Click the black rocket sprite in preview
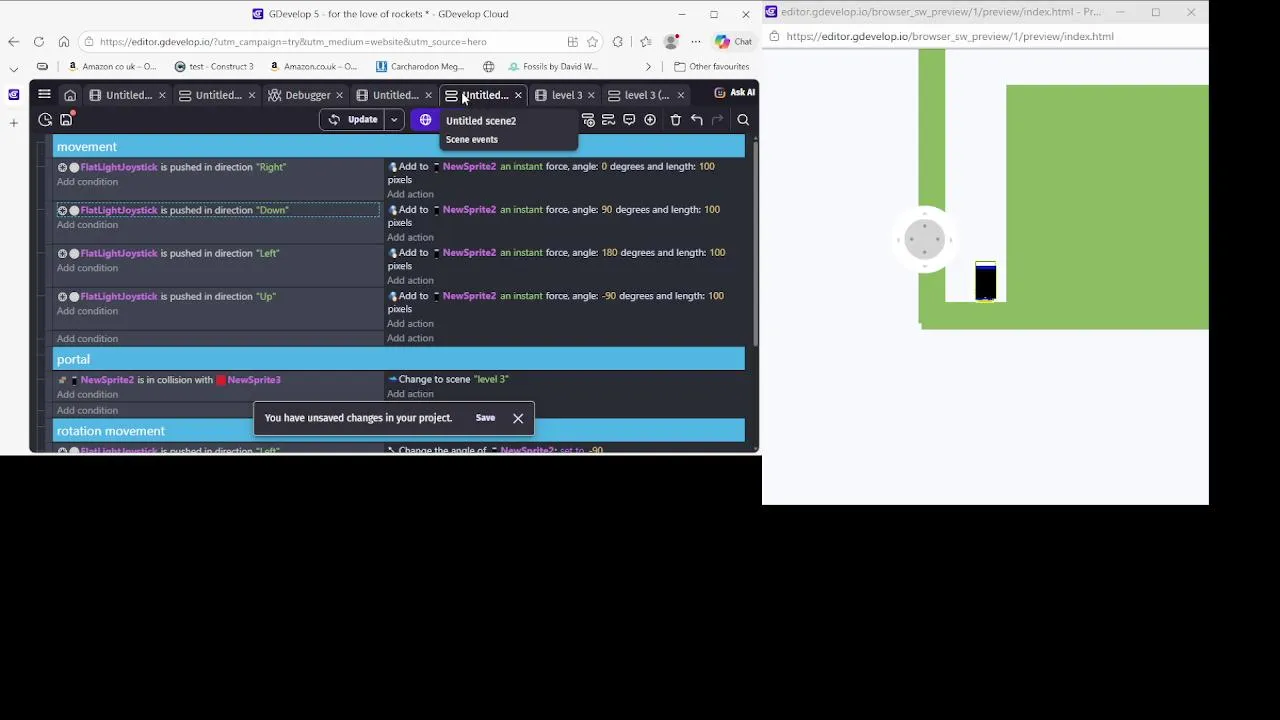1280x720 pixels. click(x=985, y=281)
